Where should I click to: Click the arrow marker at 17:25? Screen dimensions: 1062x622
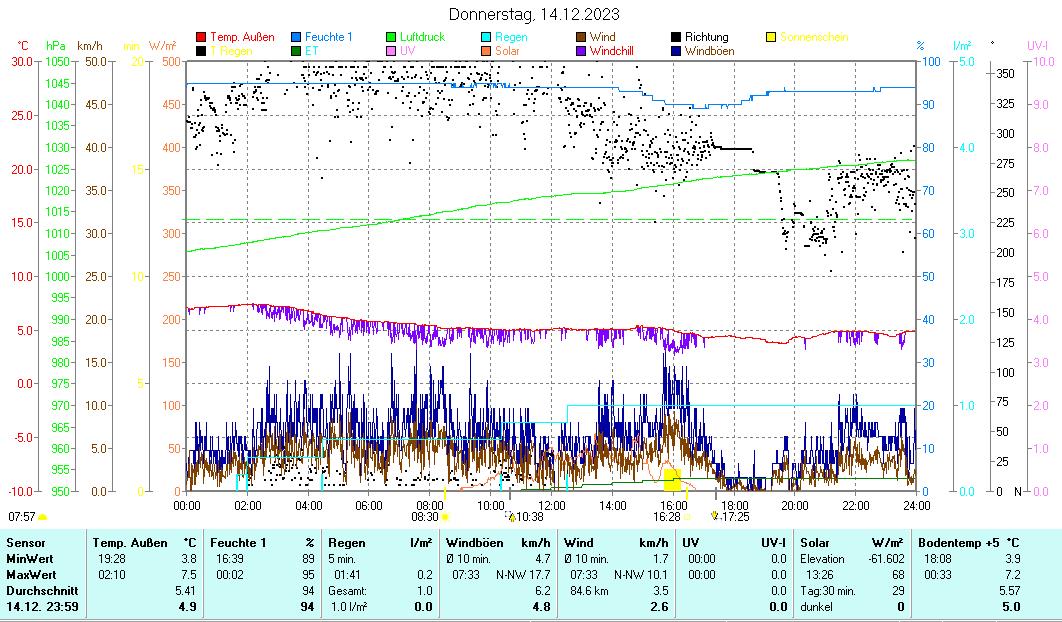pos(714,517)
